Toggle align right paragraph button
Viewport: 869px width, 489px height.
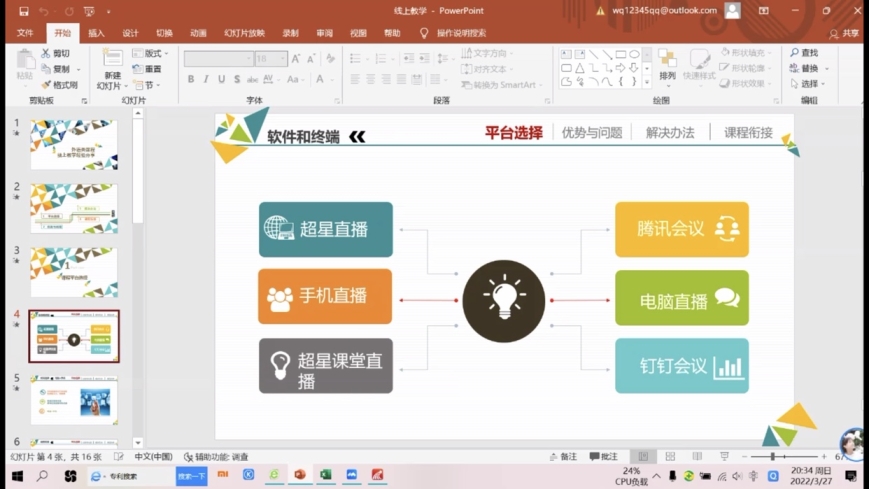[386, 79]
